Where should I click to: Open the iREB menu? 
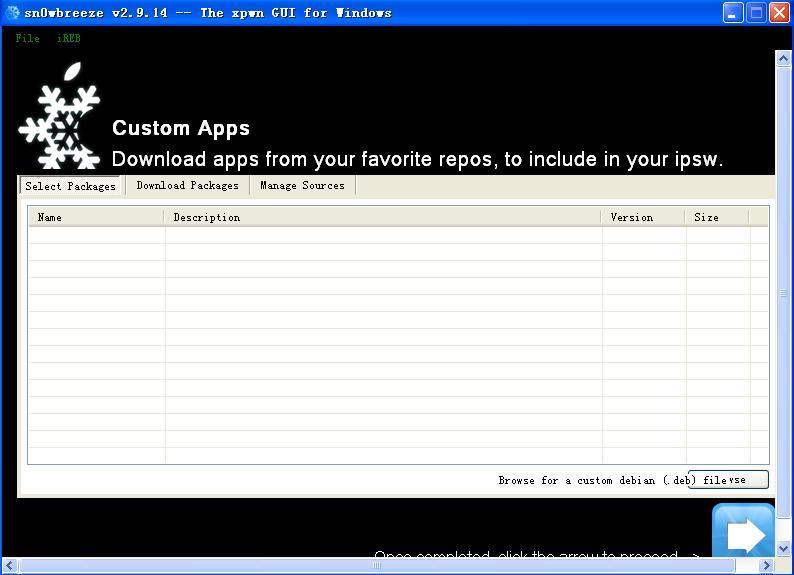click(x=69, y=38)
